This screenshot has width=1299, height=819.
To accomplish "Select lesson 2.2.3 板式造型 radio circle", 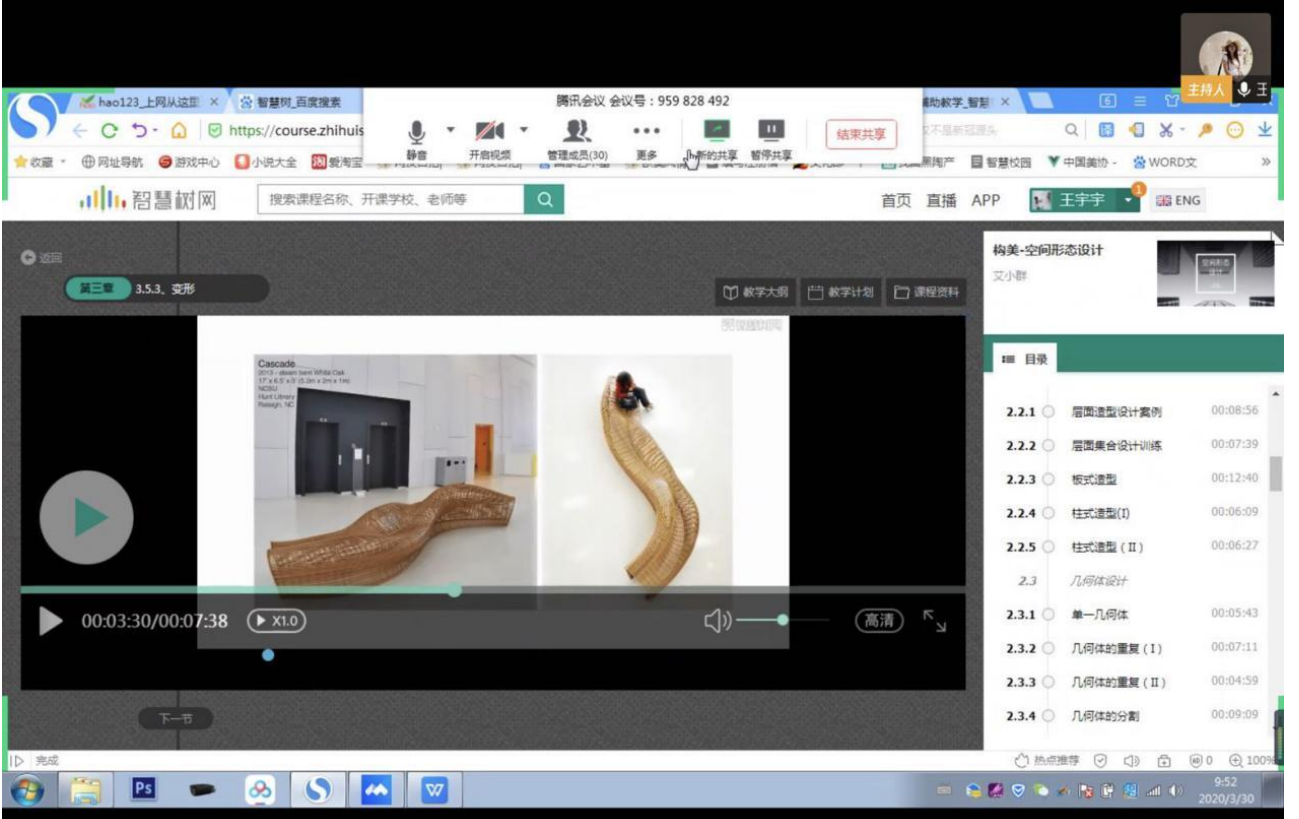I will pyautogui.click(x=1048, y=479).
